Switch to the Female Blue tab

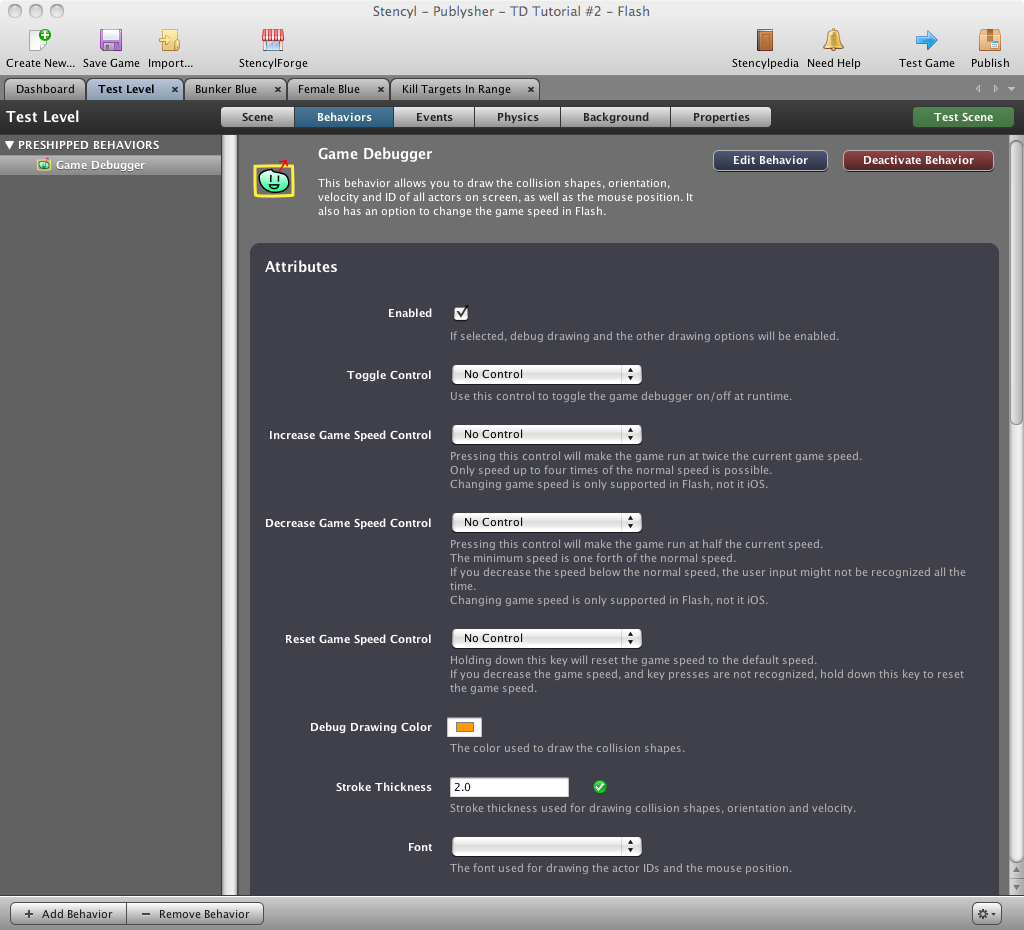(328, 89)
